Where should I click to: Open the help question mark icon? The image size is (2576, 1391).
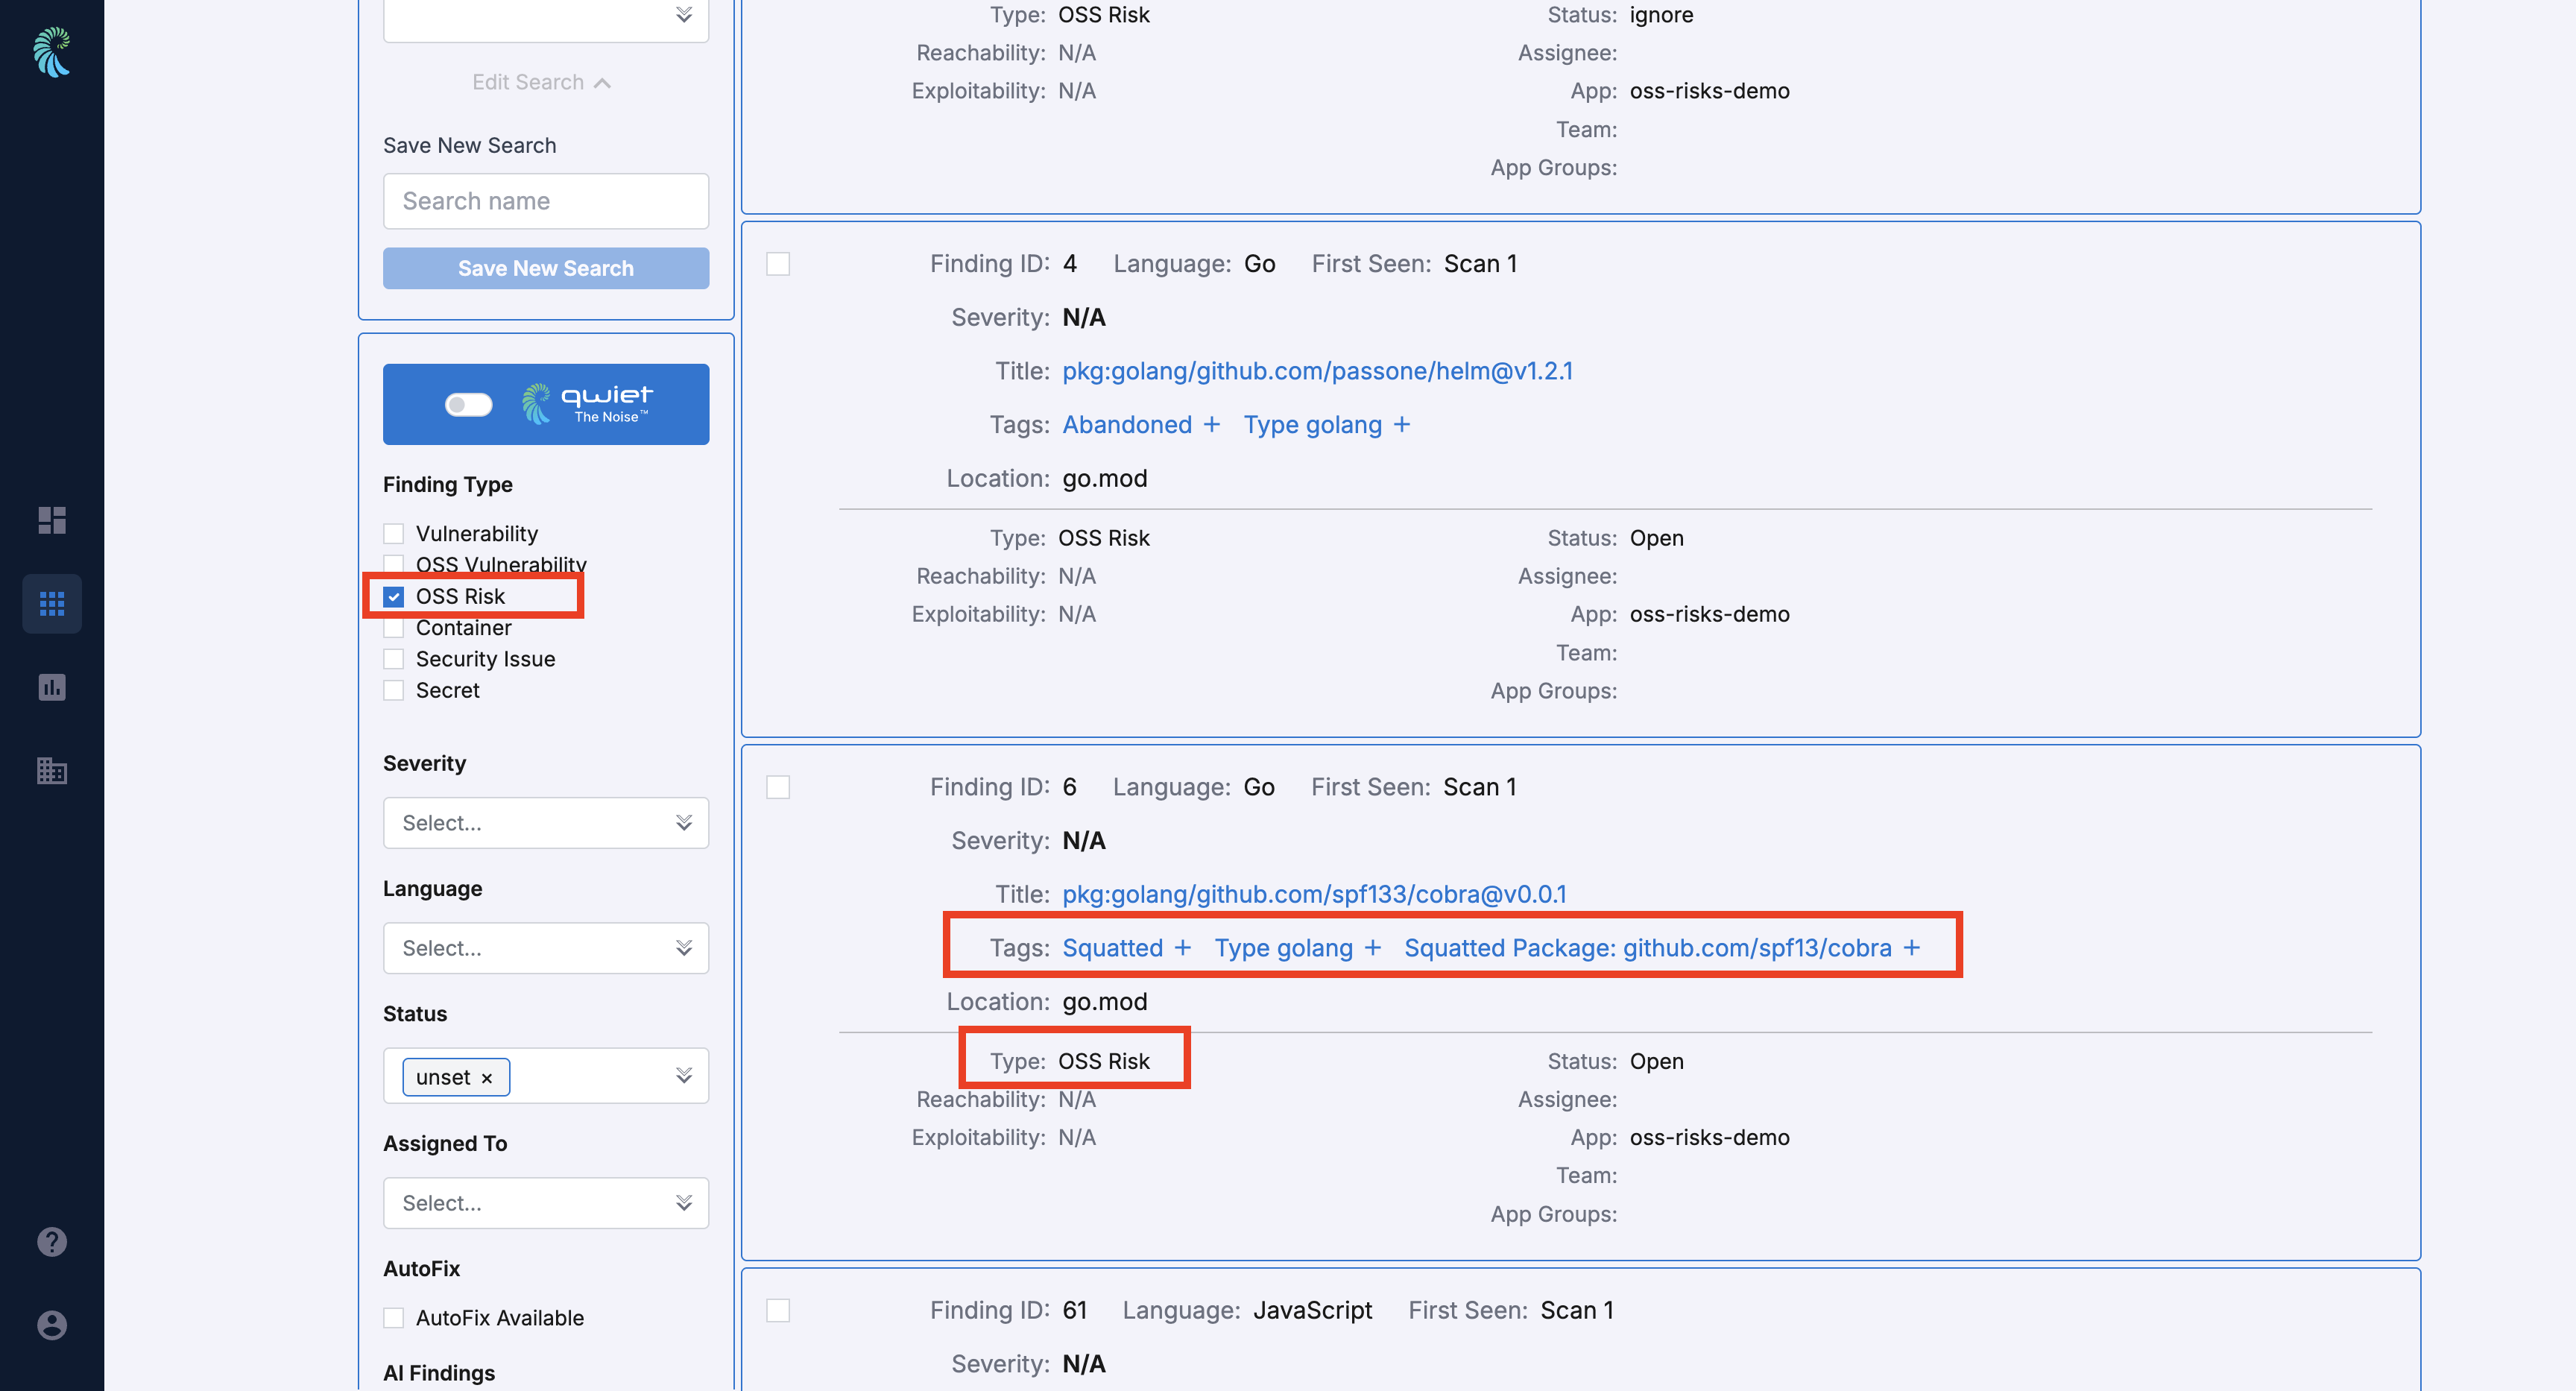51,1242
